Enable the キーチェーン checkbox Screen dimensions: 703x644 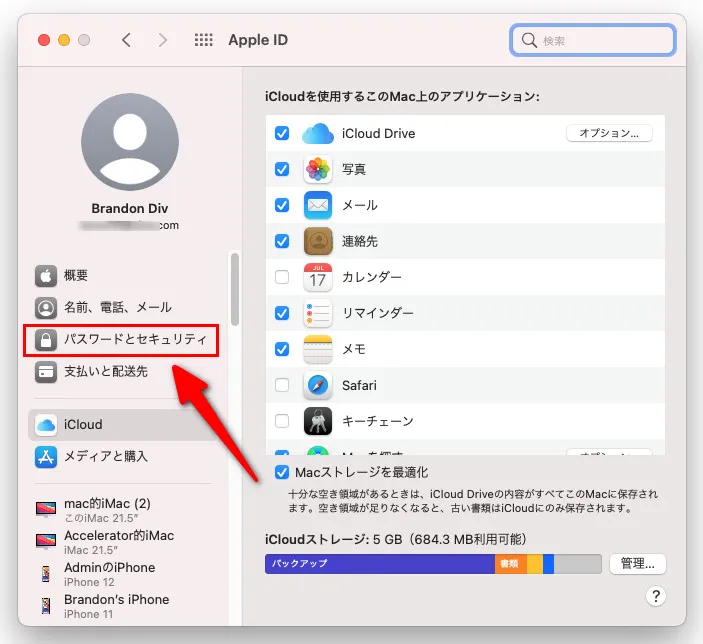(x=282, y=421)
